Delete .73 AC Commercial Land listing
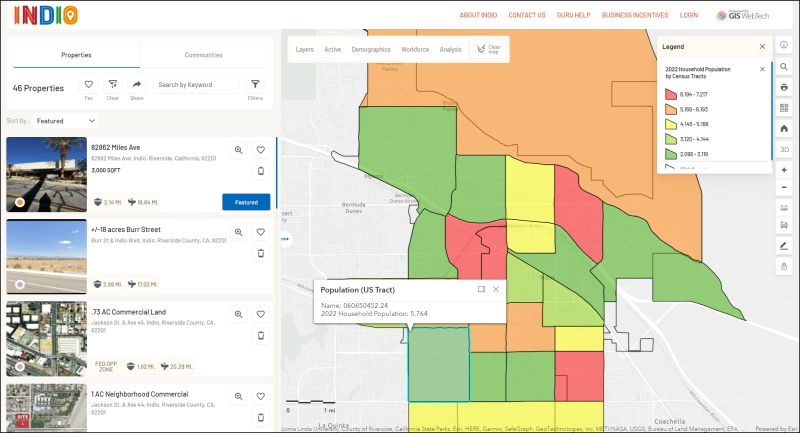 (261, 335)
